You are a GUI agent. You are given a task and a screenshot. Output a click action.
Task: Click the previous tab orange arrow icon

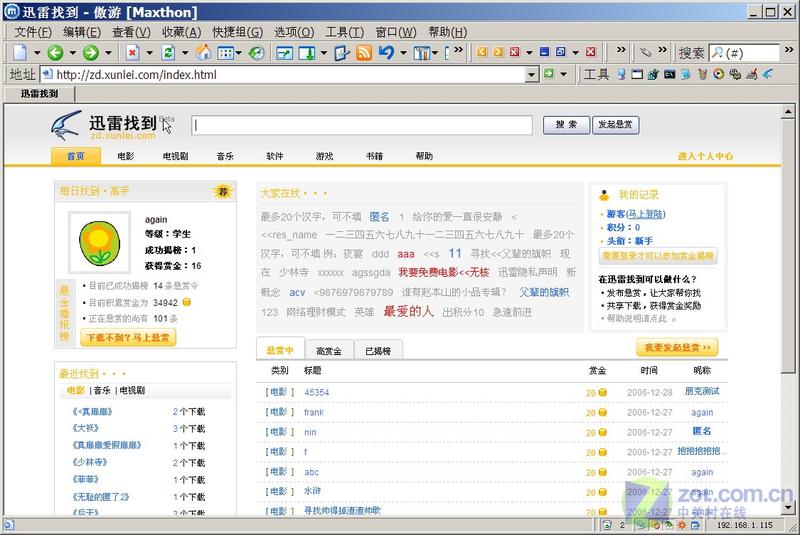click(x=482, y=52)
